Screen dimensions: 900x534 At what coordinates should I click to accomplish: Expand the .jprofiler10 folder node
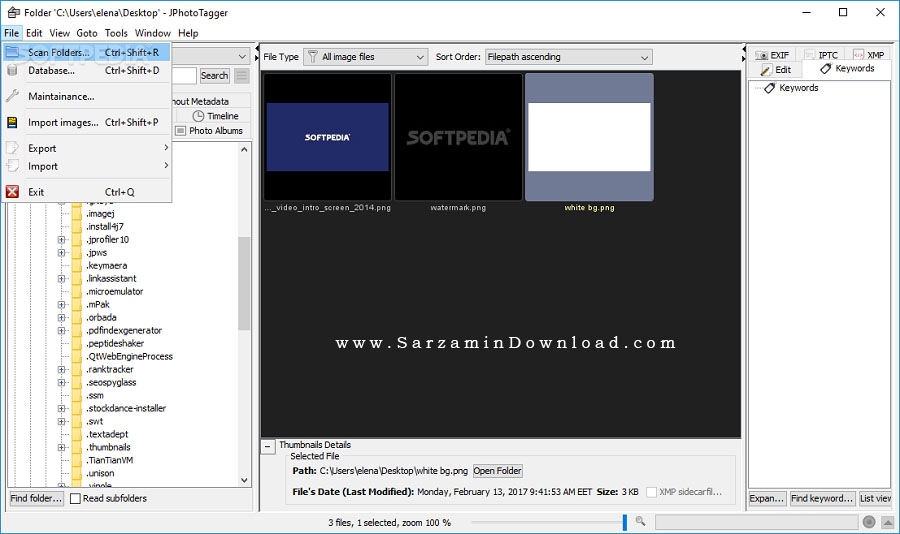coord(61,239)
